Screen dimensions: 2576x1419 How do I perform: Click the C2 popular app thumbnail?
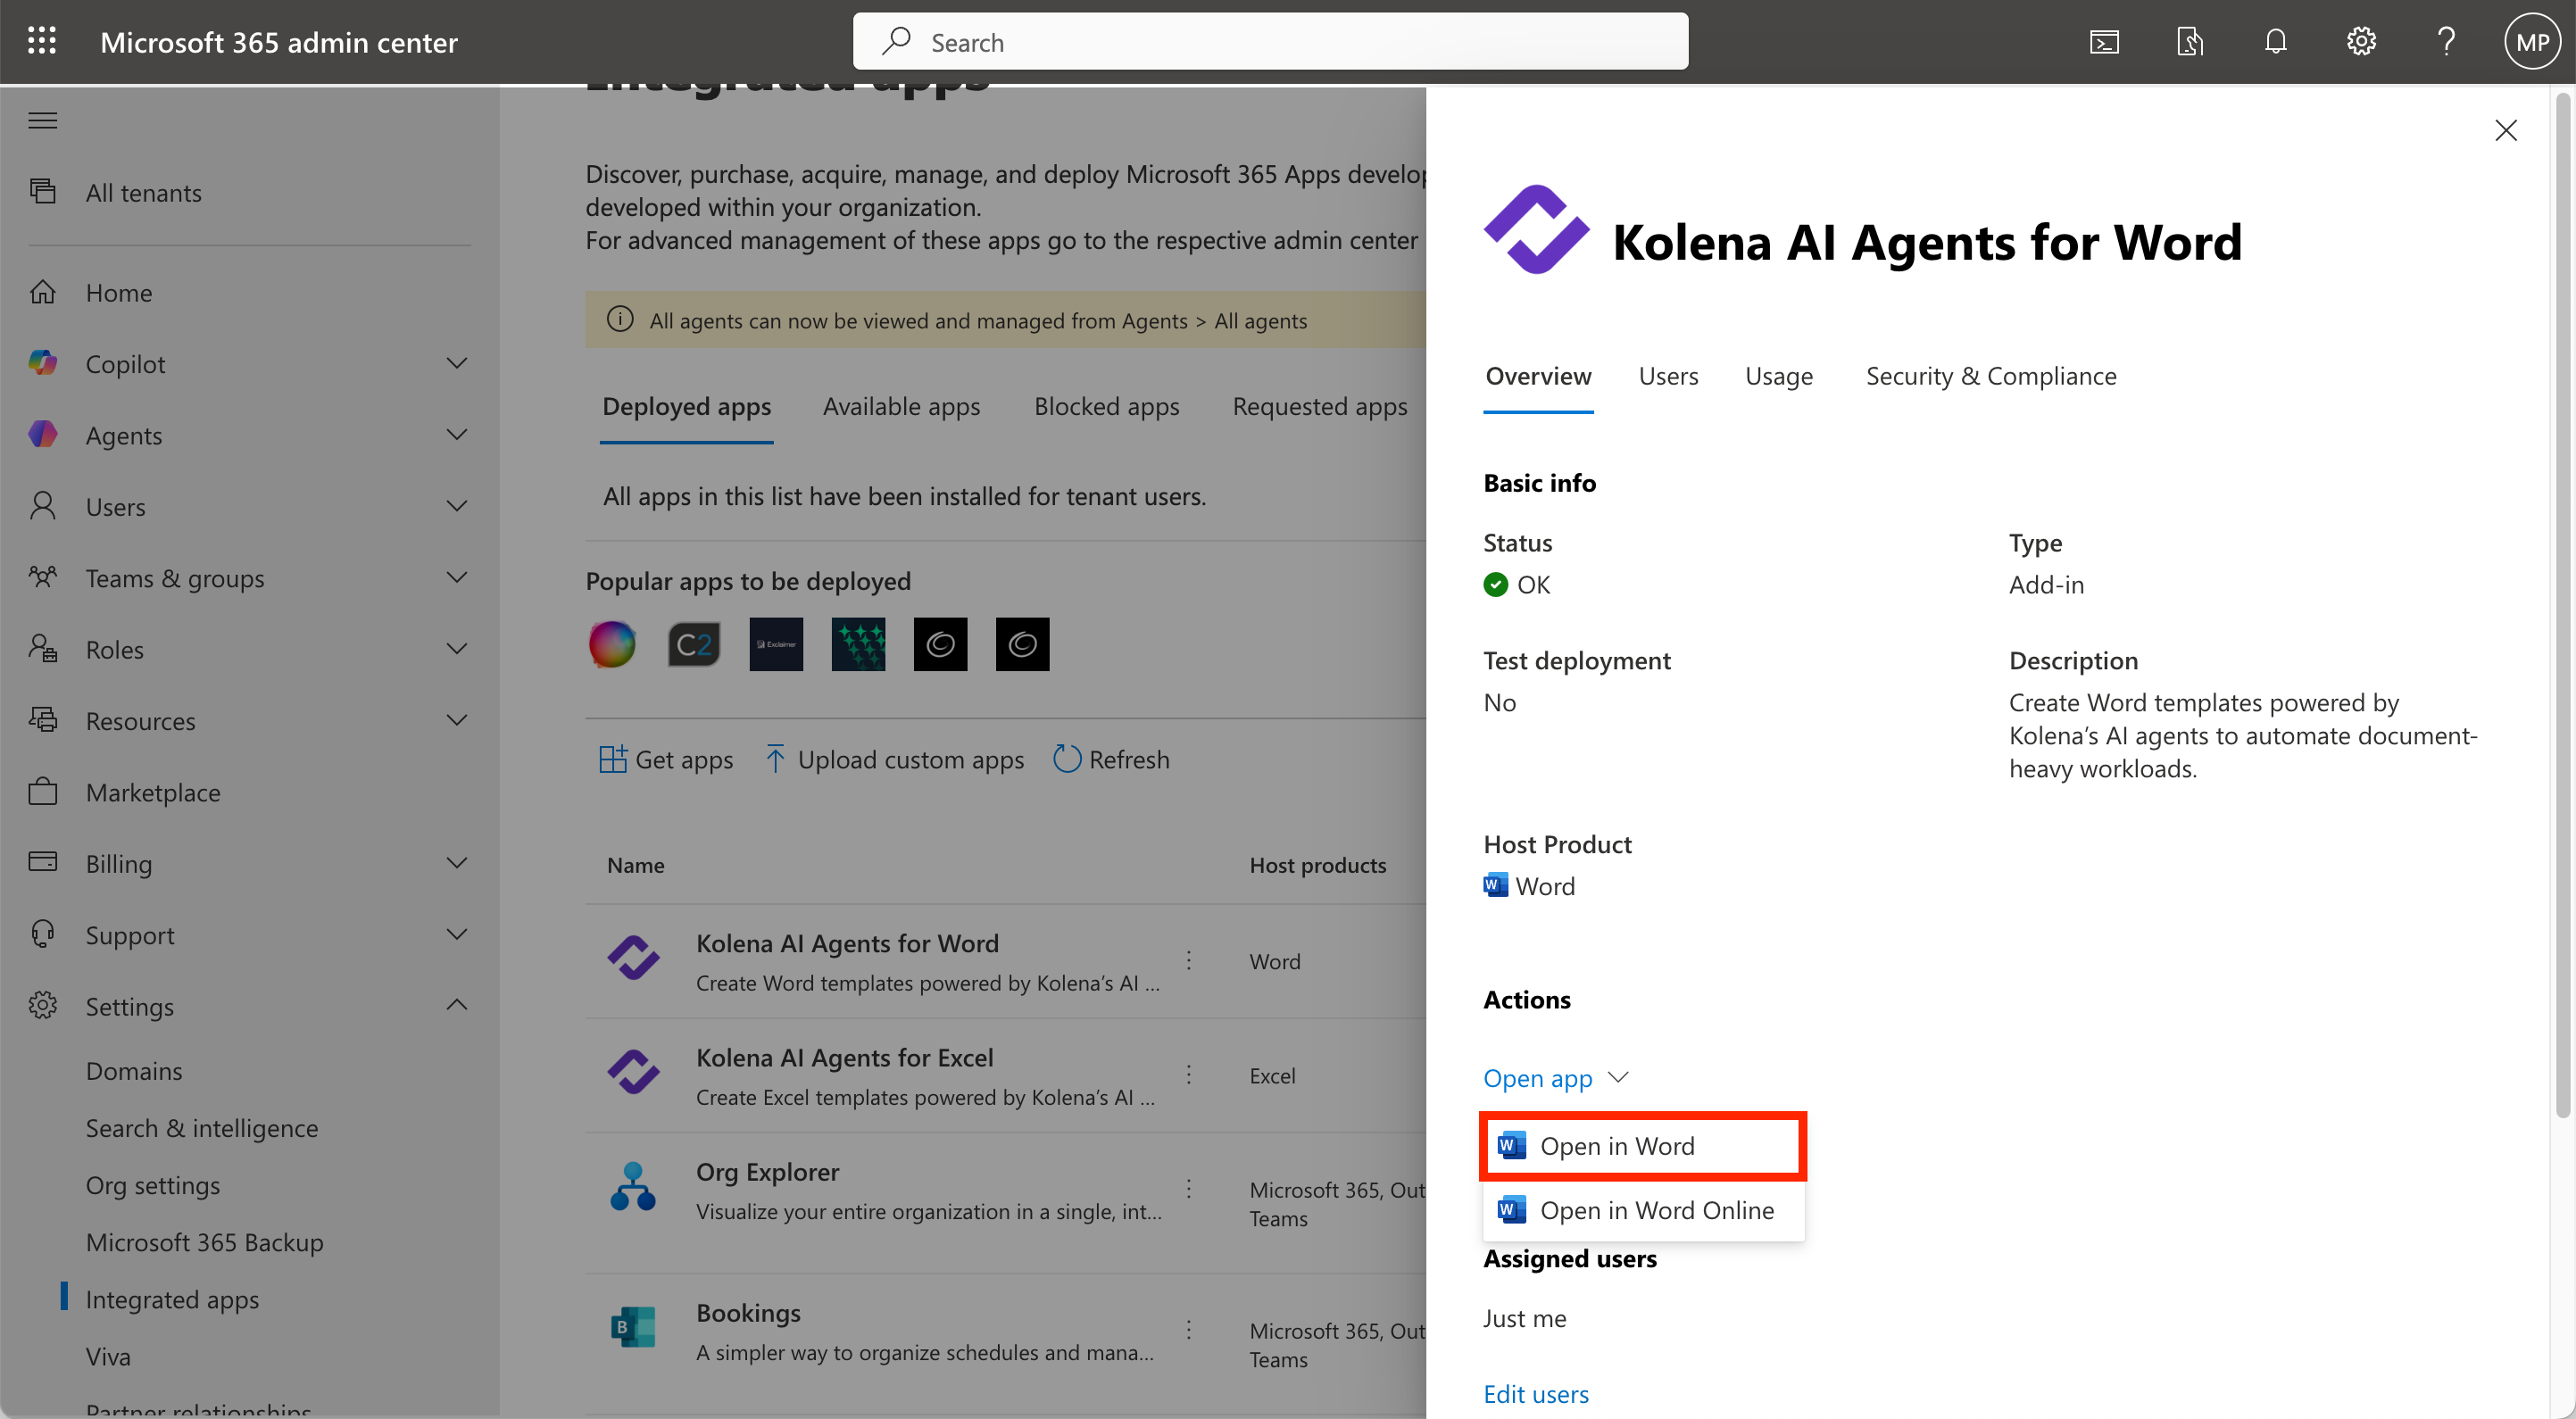[694, 644]
